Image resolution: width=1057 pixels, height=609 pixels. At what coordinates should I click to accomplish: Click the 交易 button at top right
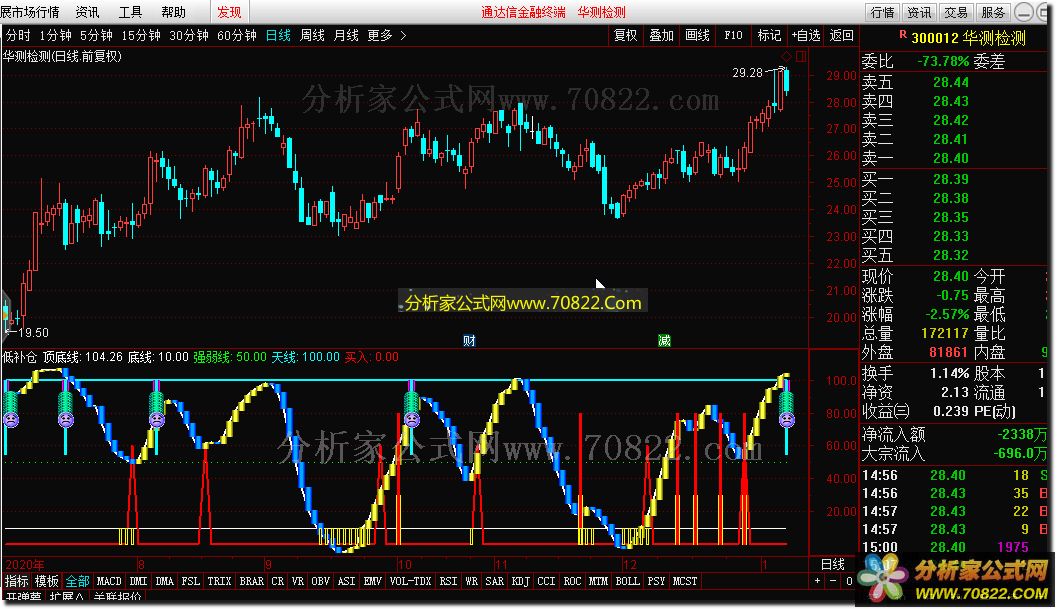point(955,12)
